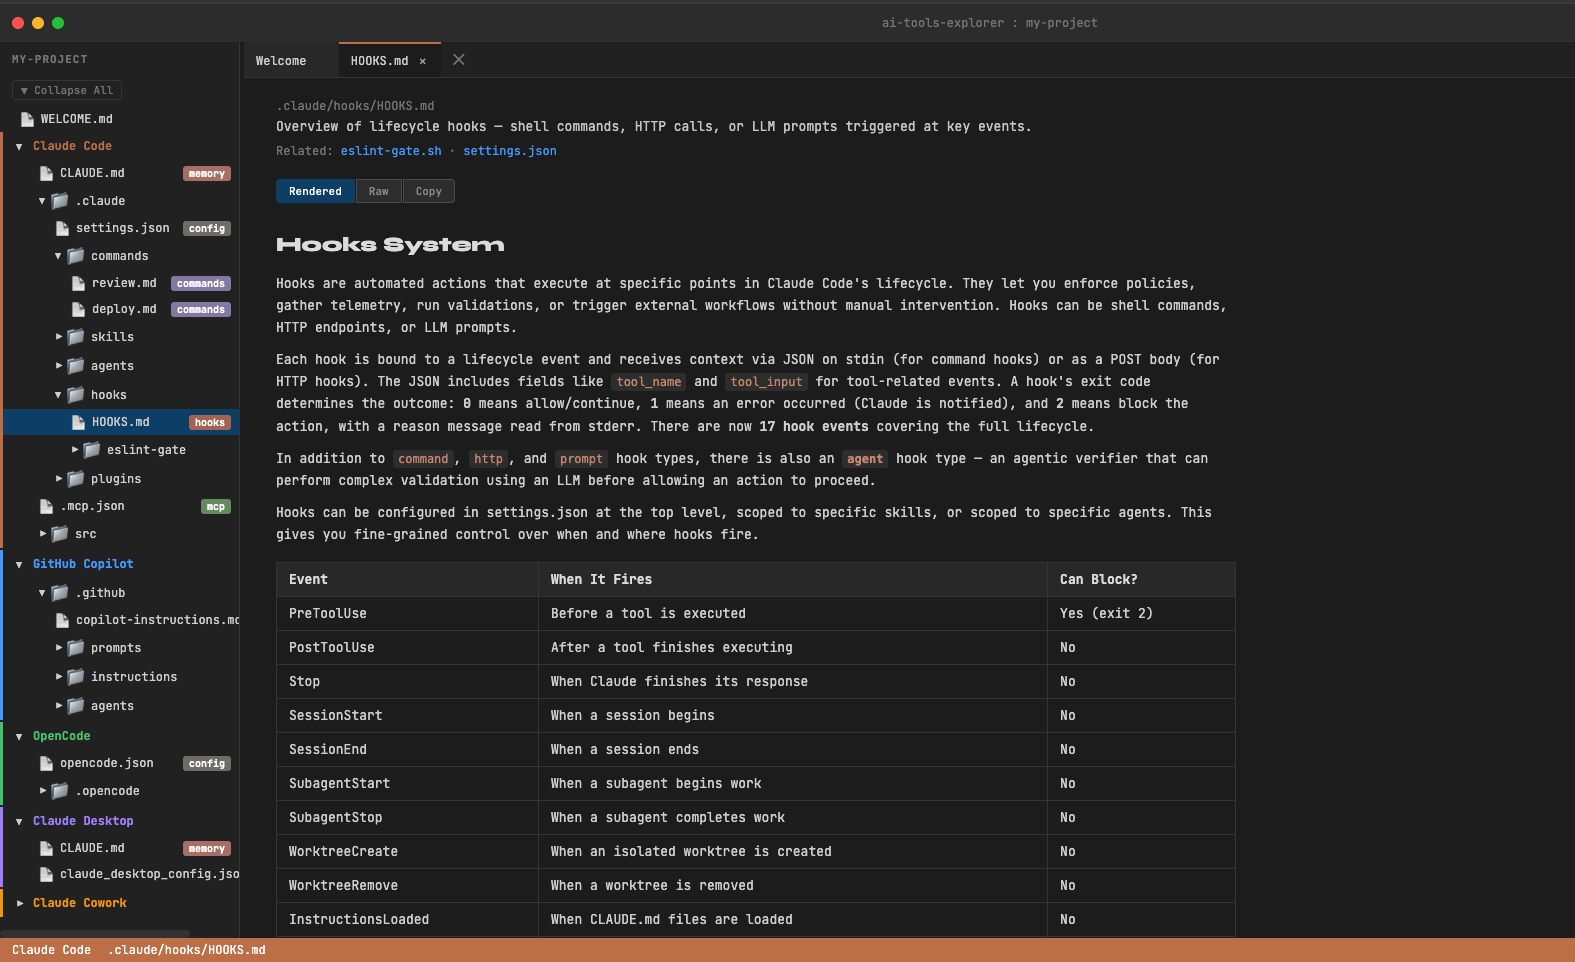Click the review.md file icon
This screenshot has height=962, width=1575.
(78, 283)
